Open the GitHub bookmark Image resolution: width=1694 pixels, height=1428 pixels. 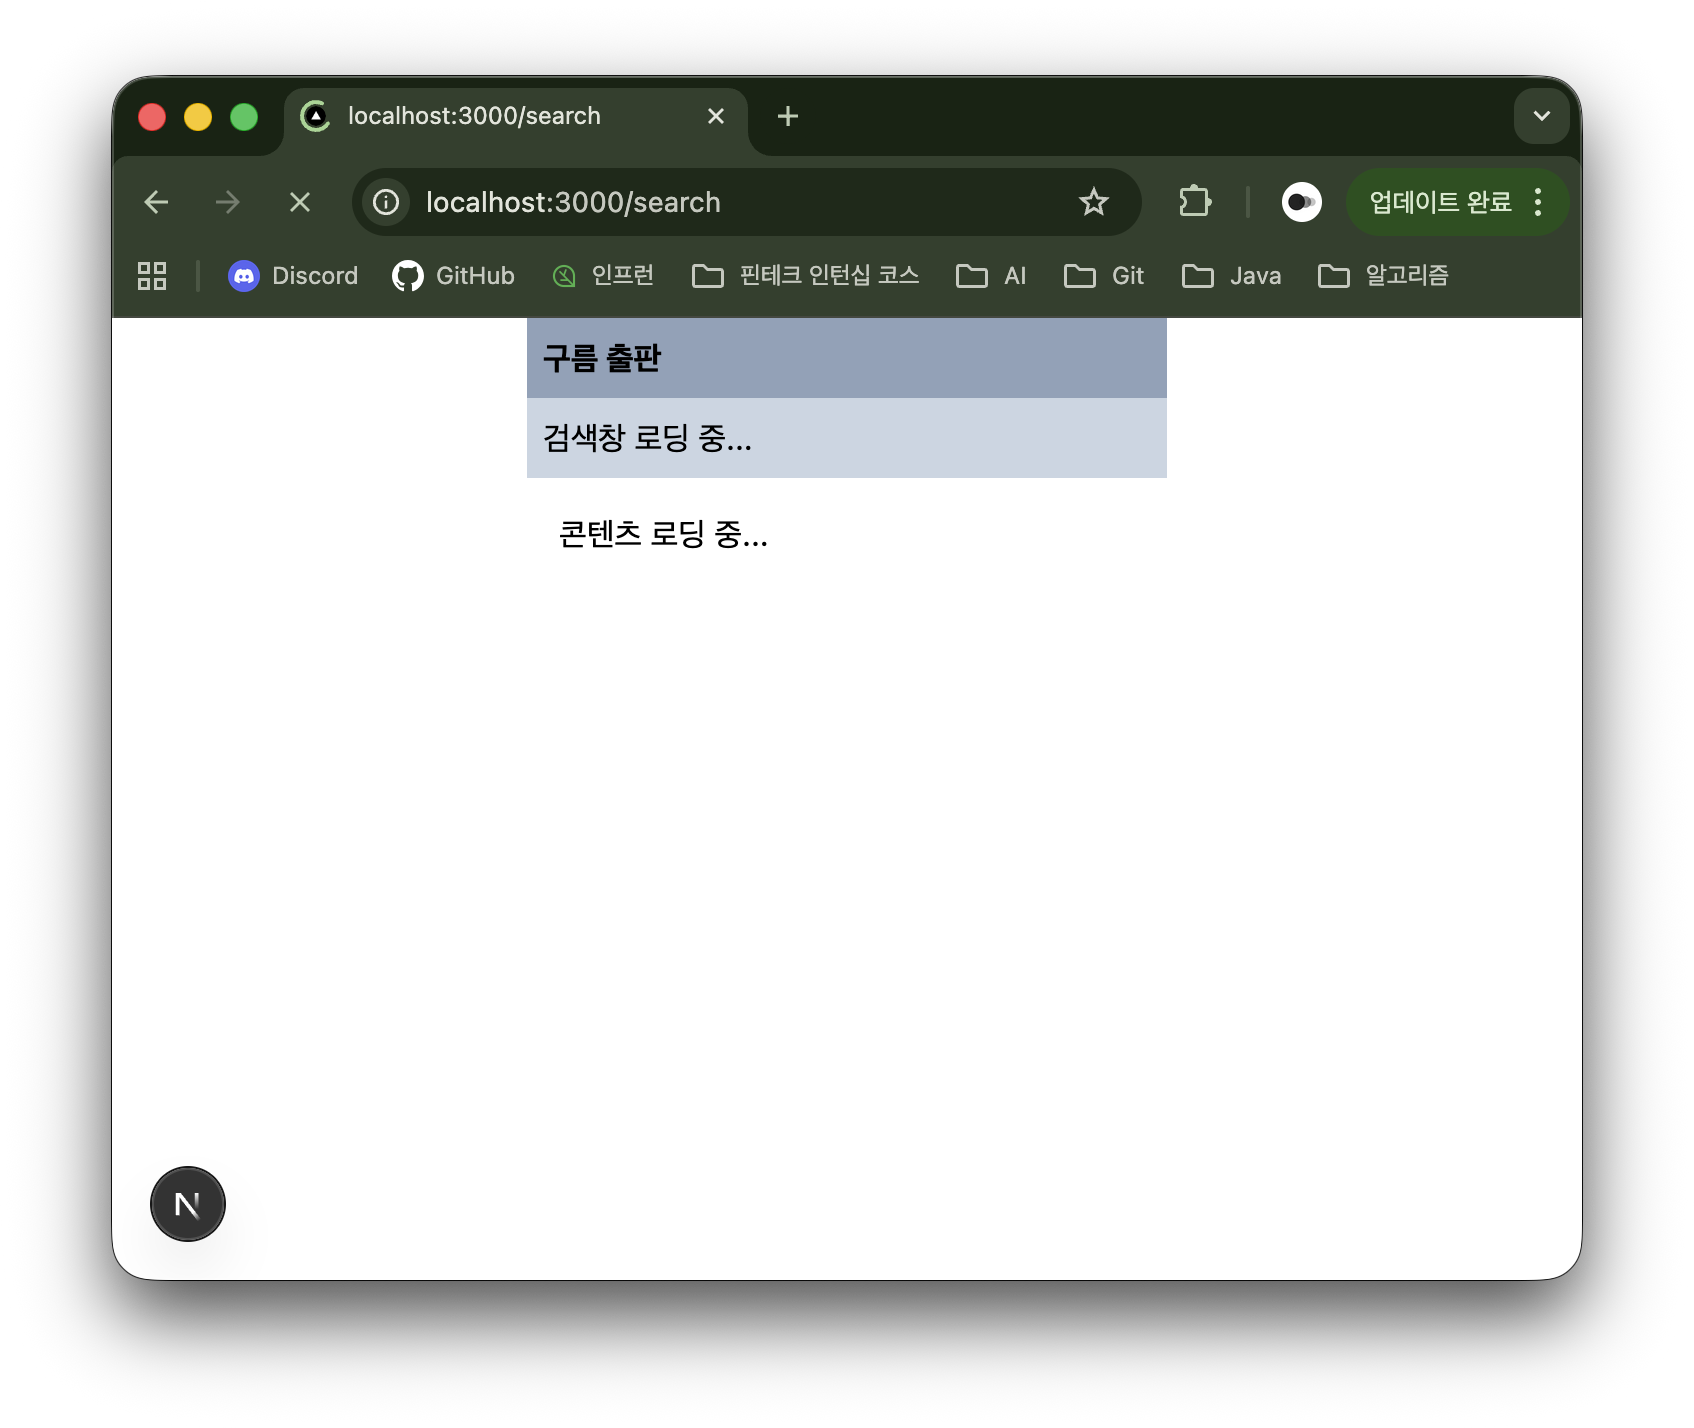(x=454, y=276)
